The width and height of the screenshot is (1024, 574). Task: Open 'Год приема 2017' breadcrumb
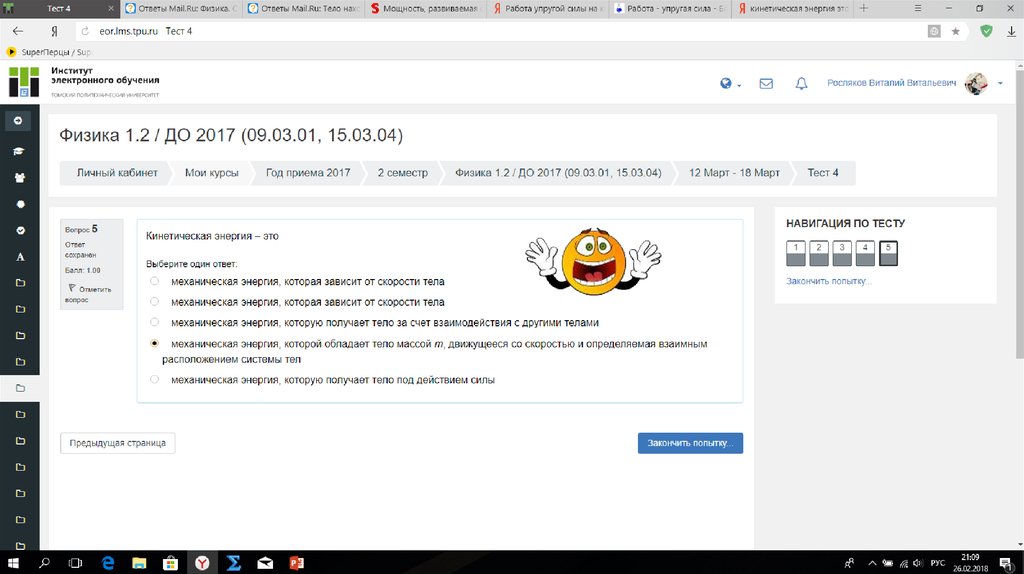(308, 173)
